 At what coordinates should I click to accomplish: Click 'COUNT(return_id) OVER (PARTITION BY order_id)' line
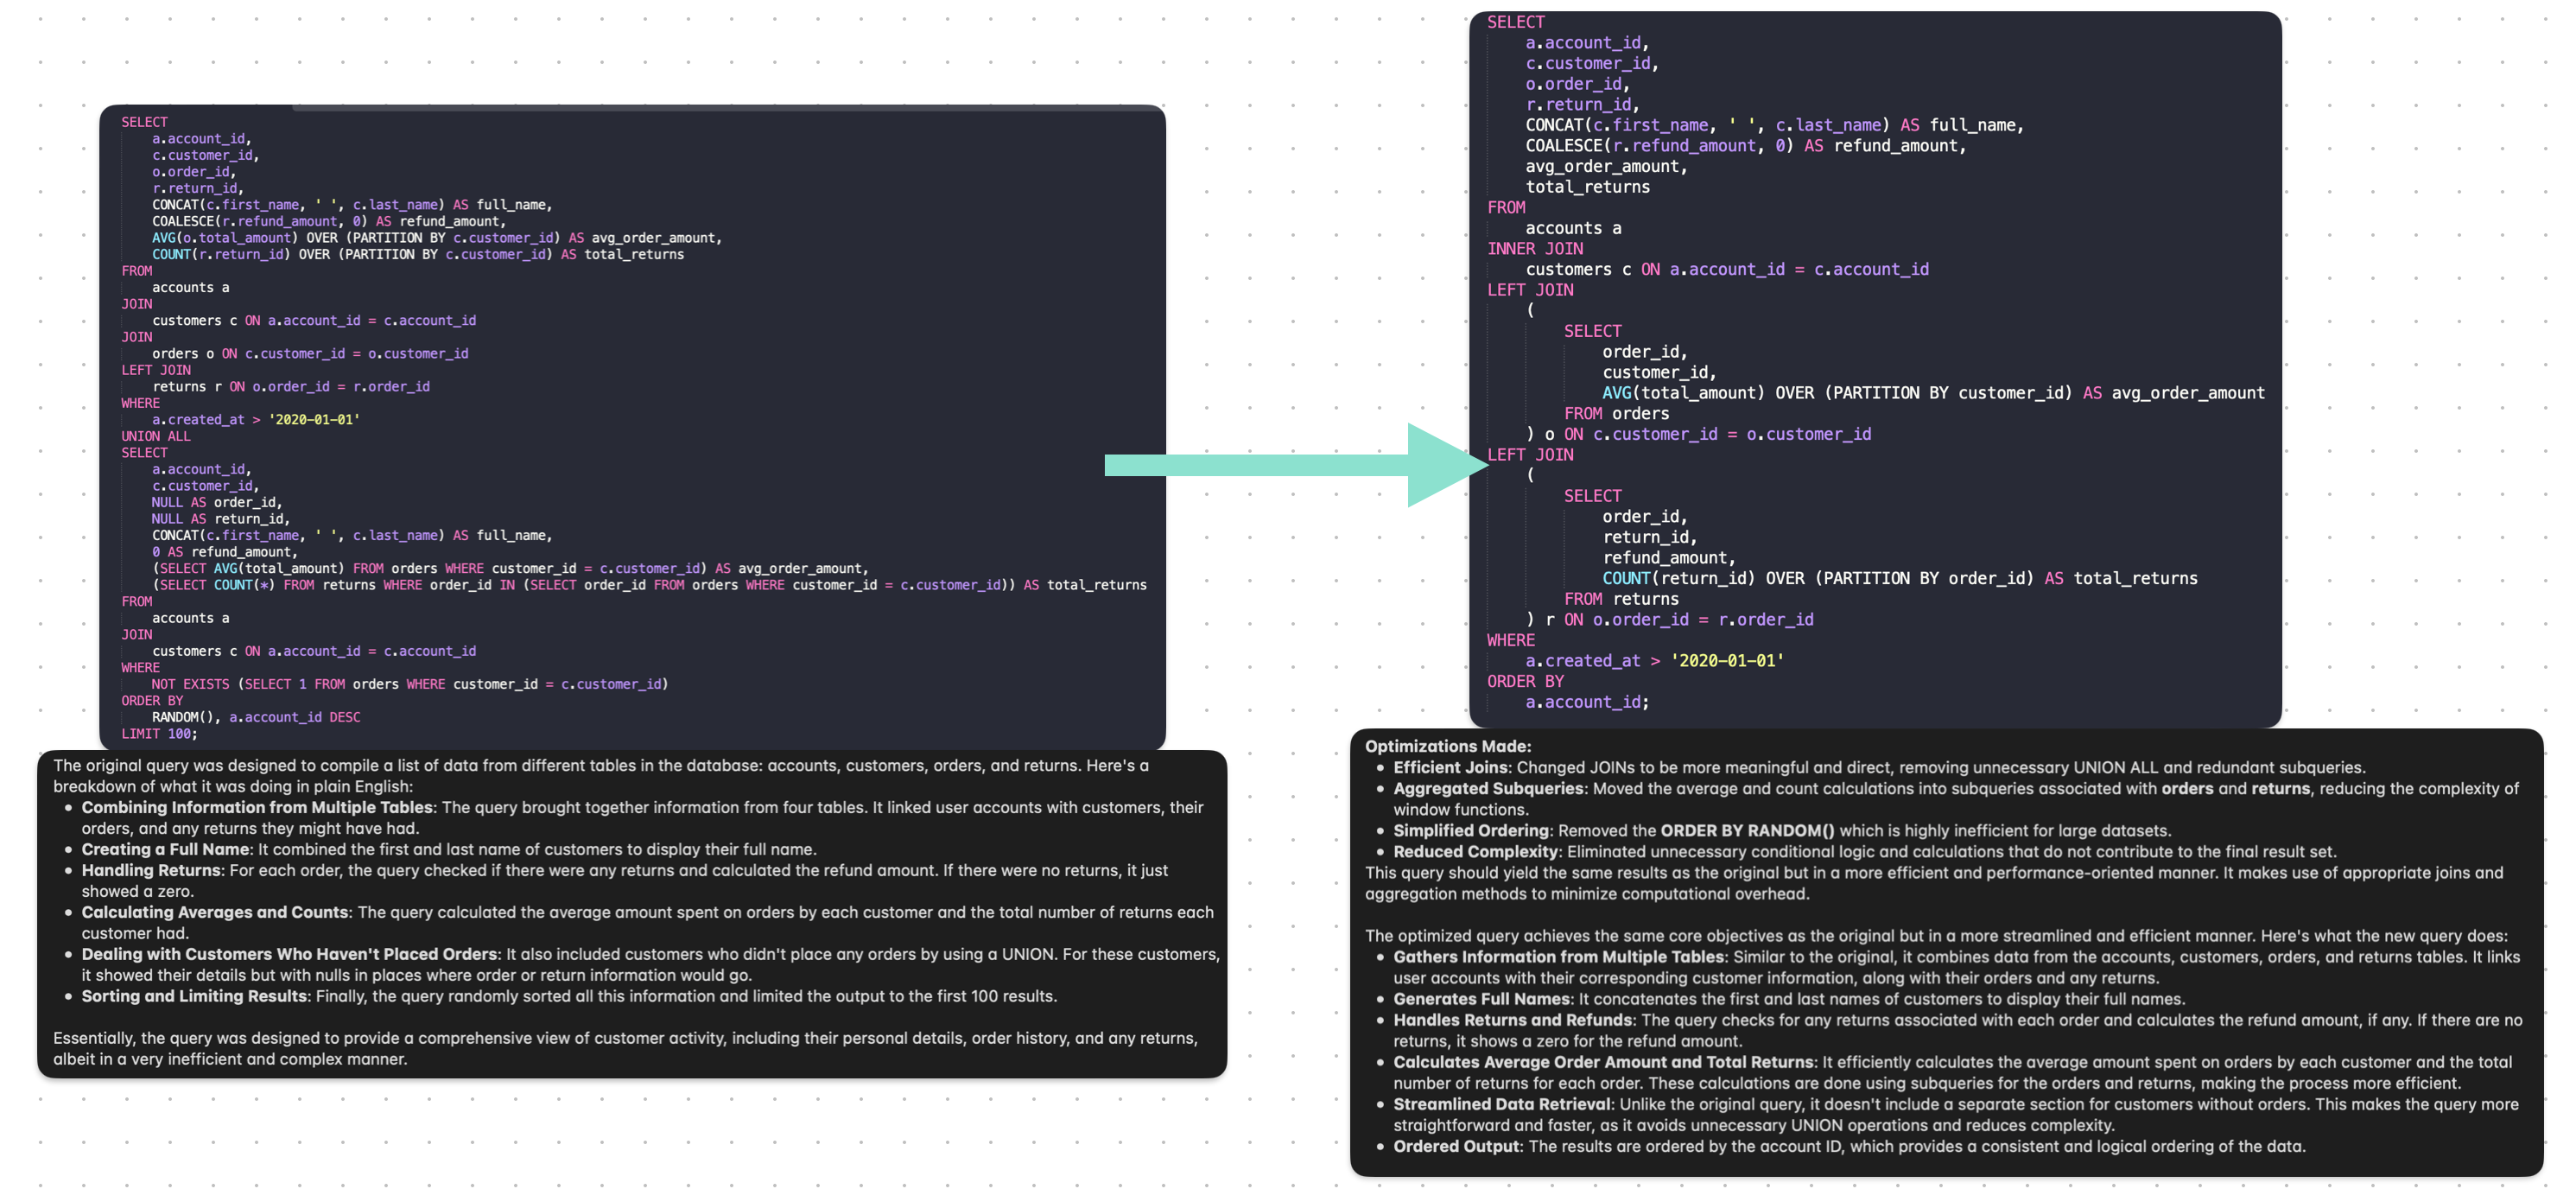(1899, 578)
